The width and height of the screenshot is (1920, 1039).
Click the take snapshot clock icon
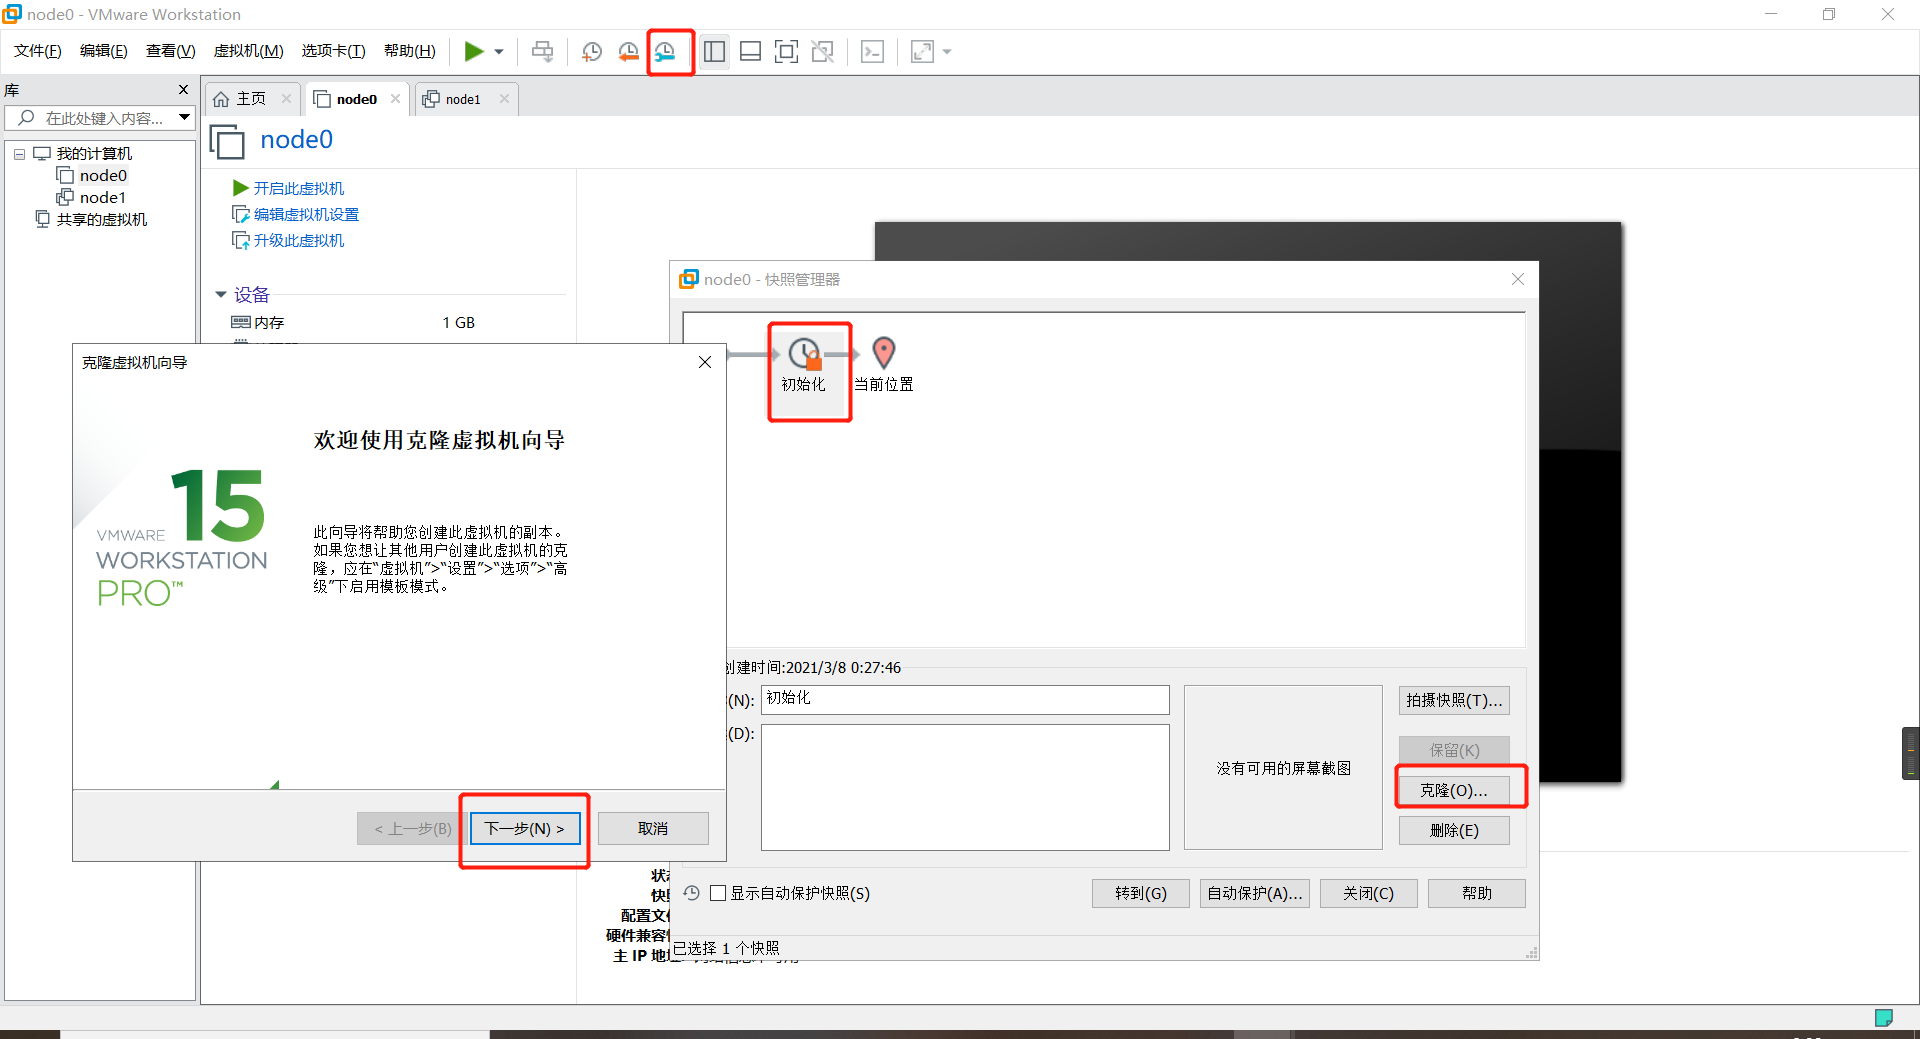coord(591,51)
